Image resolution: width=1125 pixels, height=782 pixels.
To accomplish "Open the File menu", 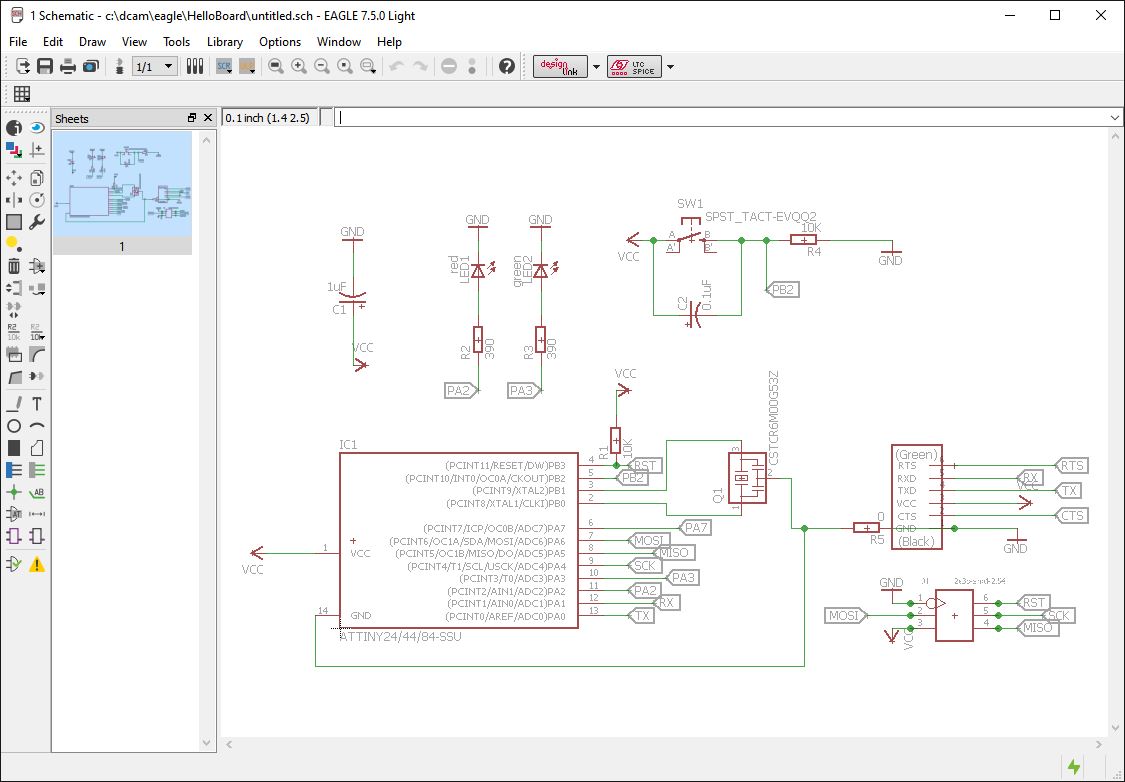I will [x=18, y=42].
